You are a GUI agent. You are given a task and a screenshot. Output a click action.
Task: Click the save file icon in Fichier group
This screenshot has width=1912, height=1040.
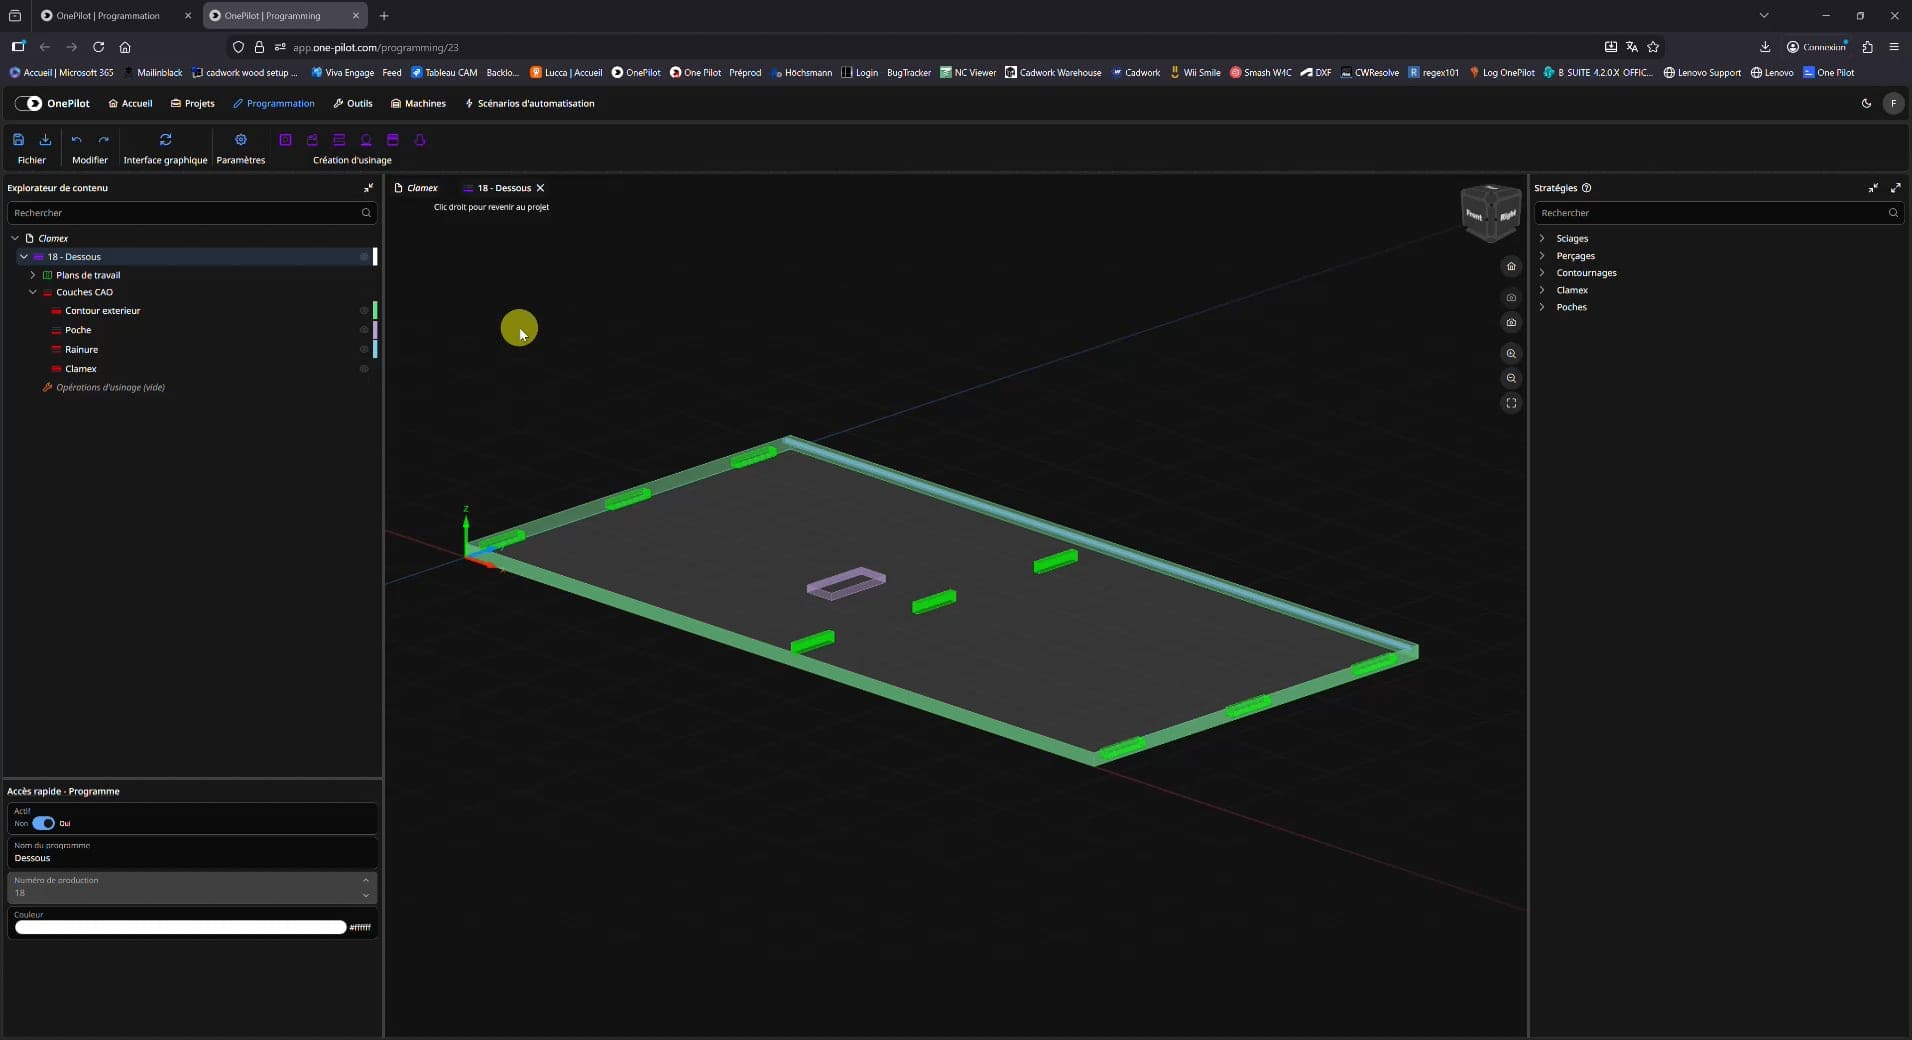pos(18,140)
